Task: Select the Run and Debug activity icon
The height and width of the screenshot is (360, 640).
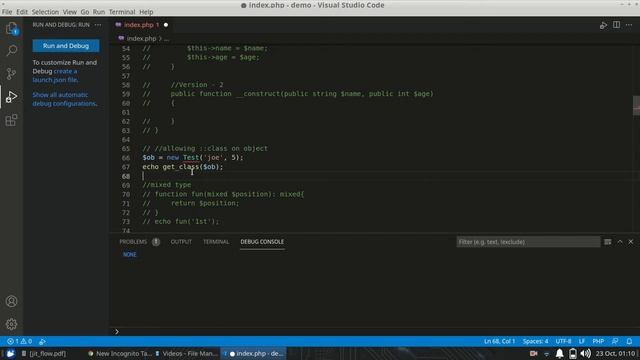Action: coord(11,97)
